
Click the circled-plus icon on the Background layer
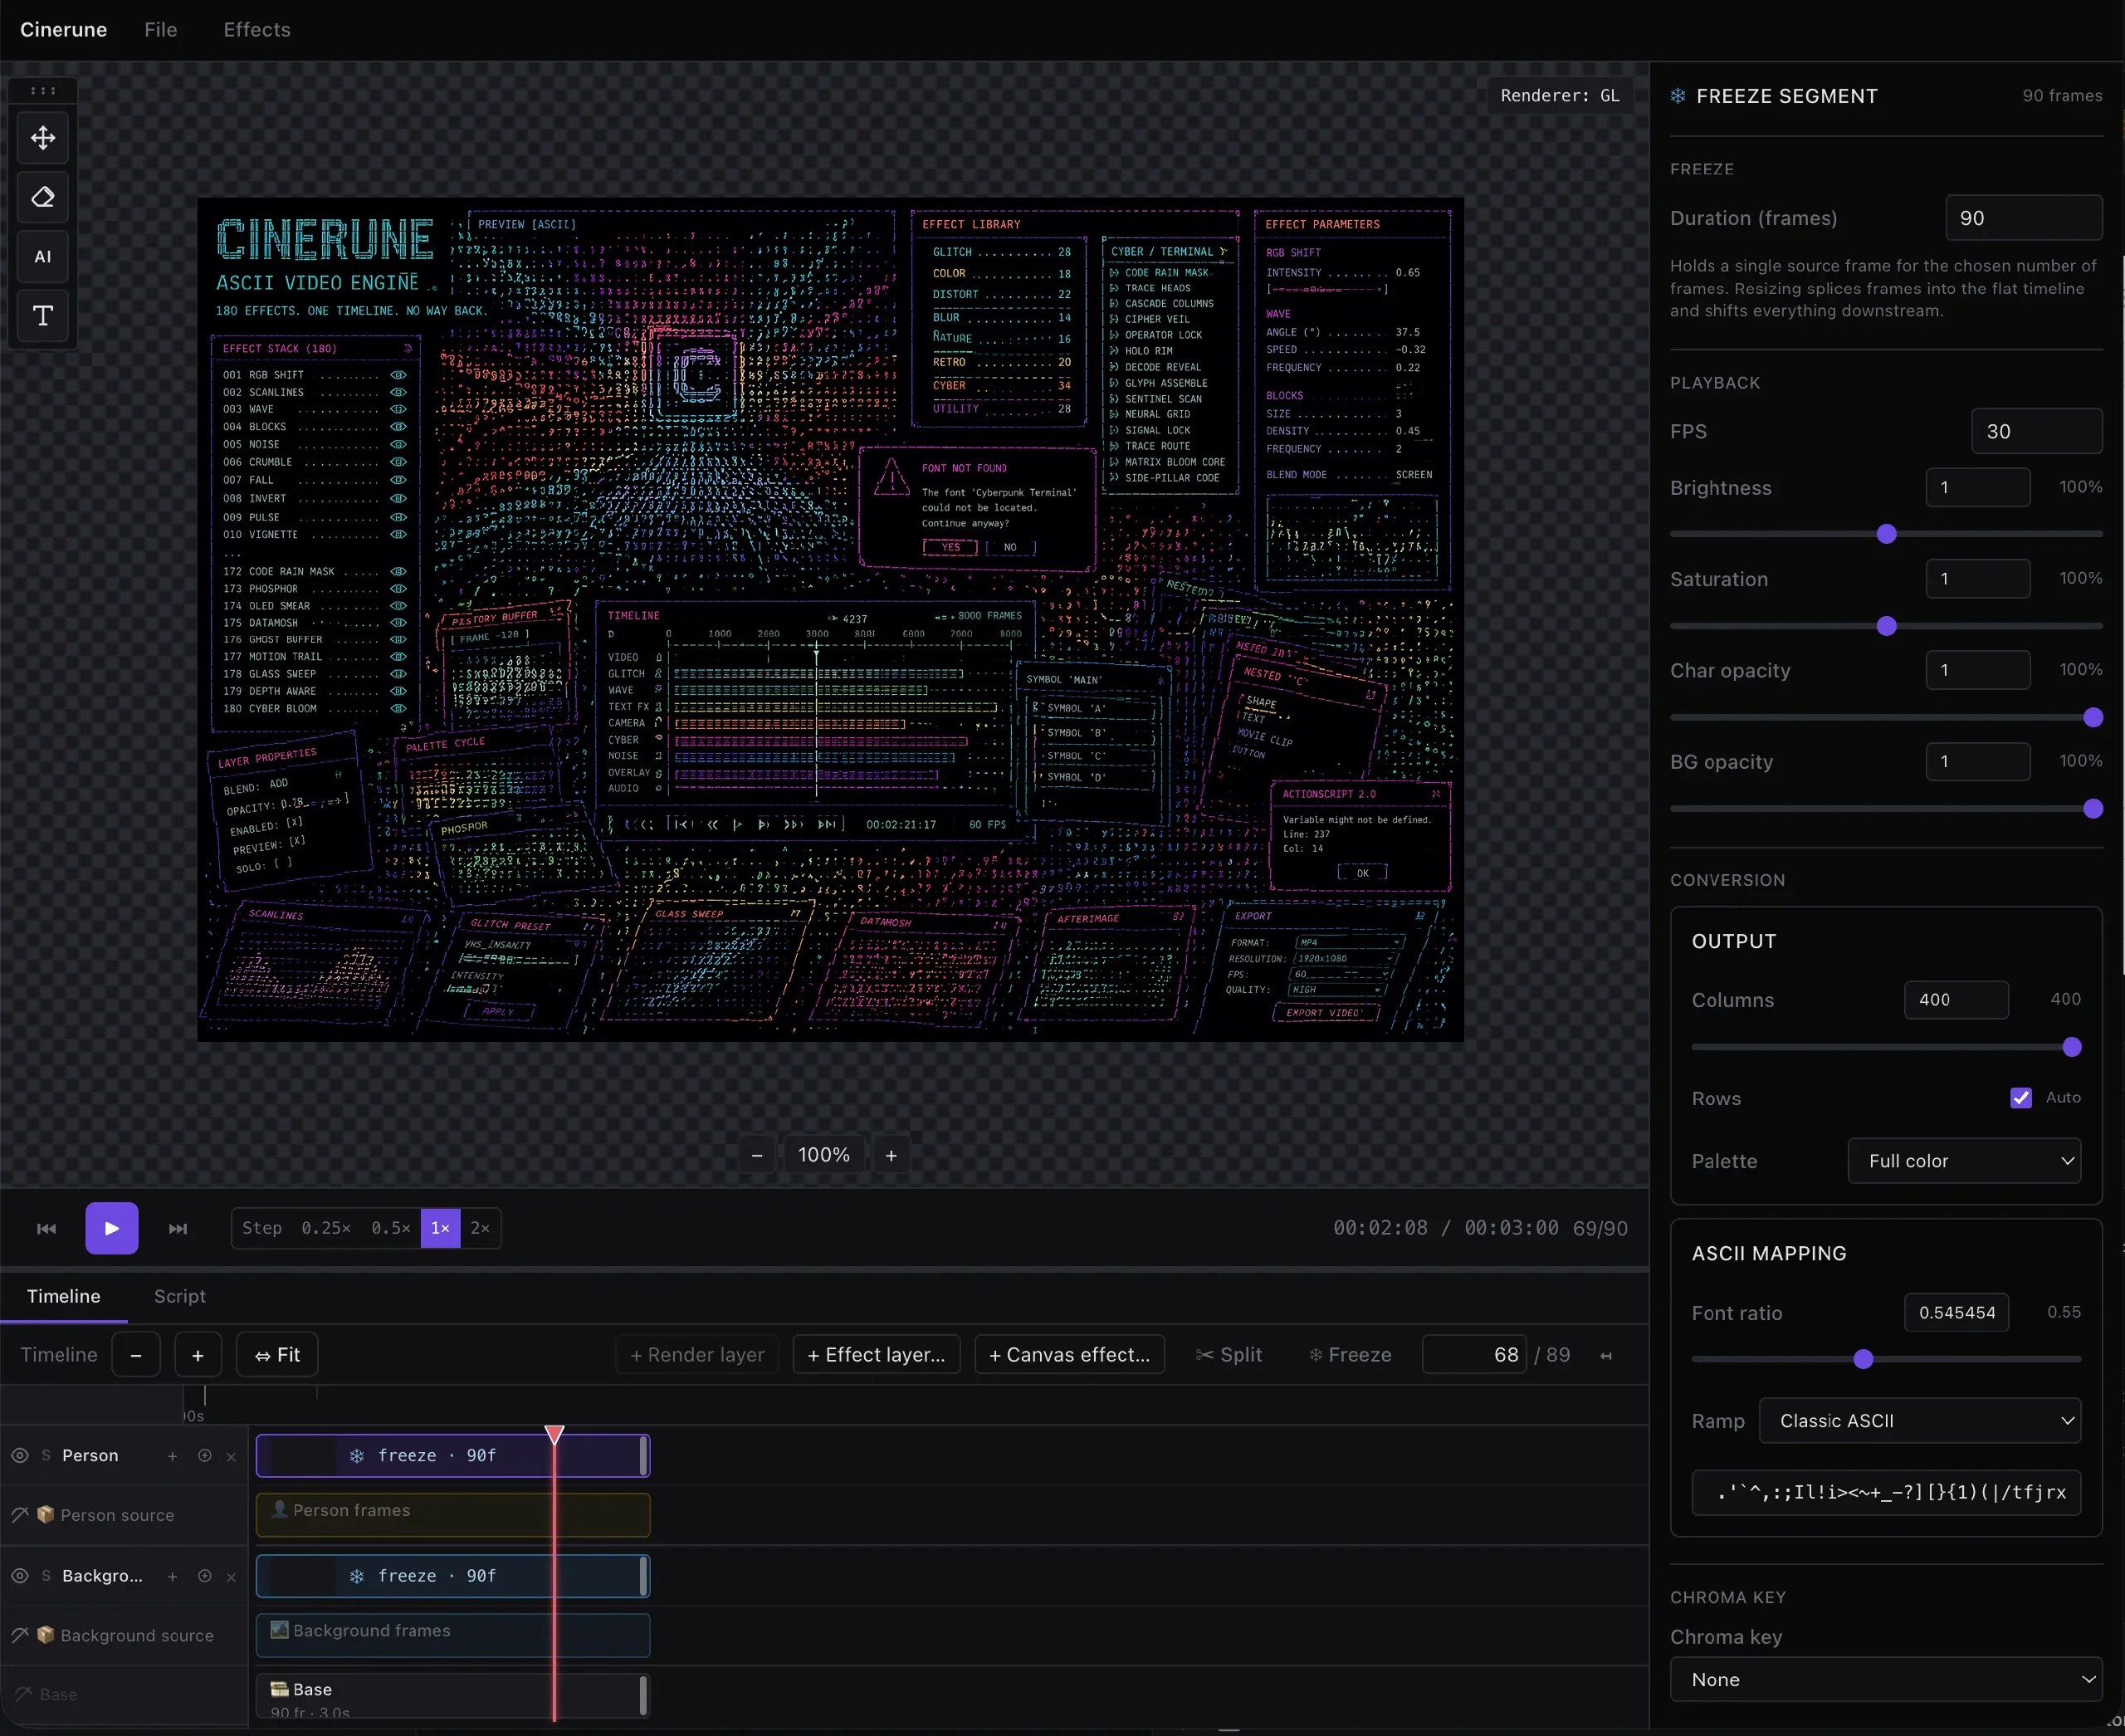pyautogui.click(x=205, y=1576)
